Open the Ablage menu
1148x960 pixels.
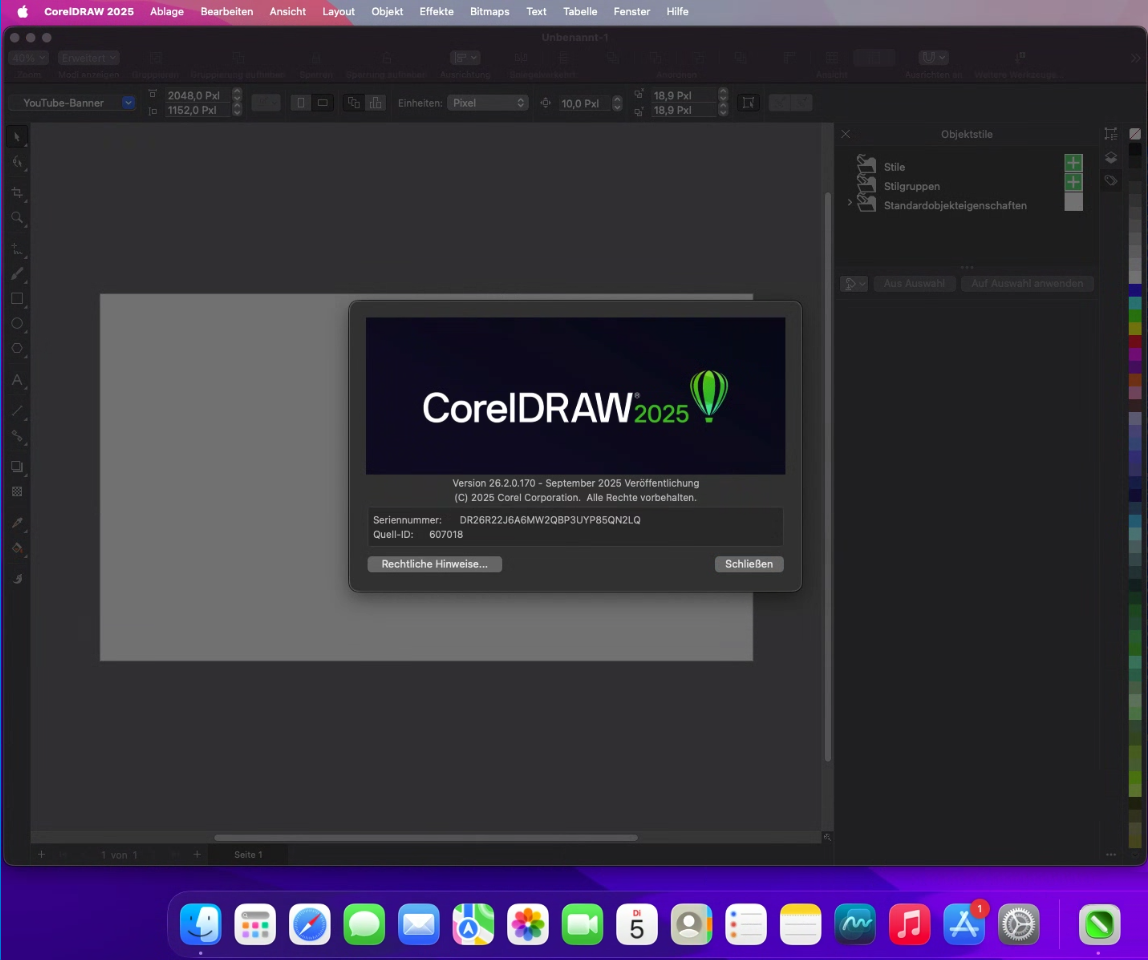tap(167, 11)
